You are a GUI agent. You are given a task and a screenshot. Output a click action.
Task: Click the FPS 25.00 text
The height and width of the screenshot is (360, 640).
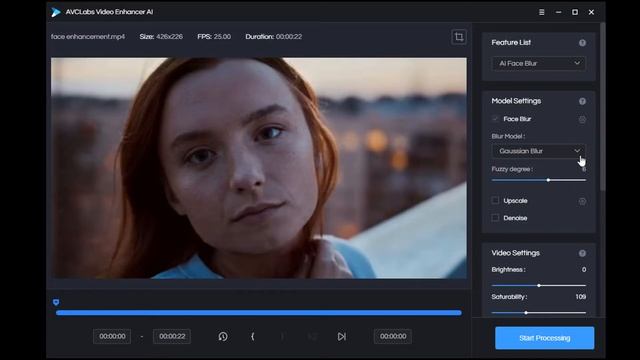(x=214, y=37)
